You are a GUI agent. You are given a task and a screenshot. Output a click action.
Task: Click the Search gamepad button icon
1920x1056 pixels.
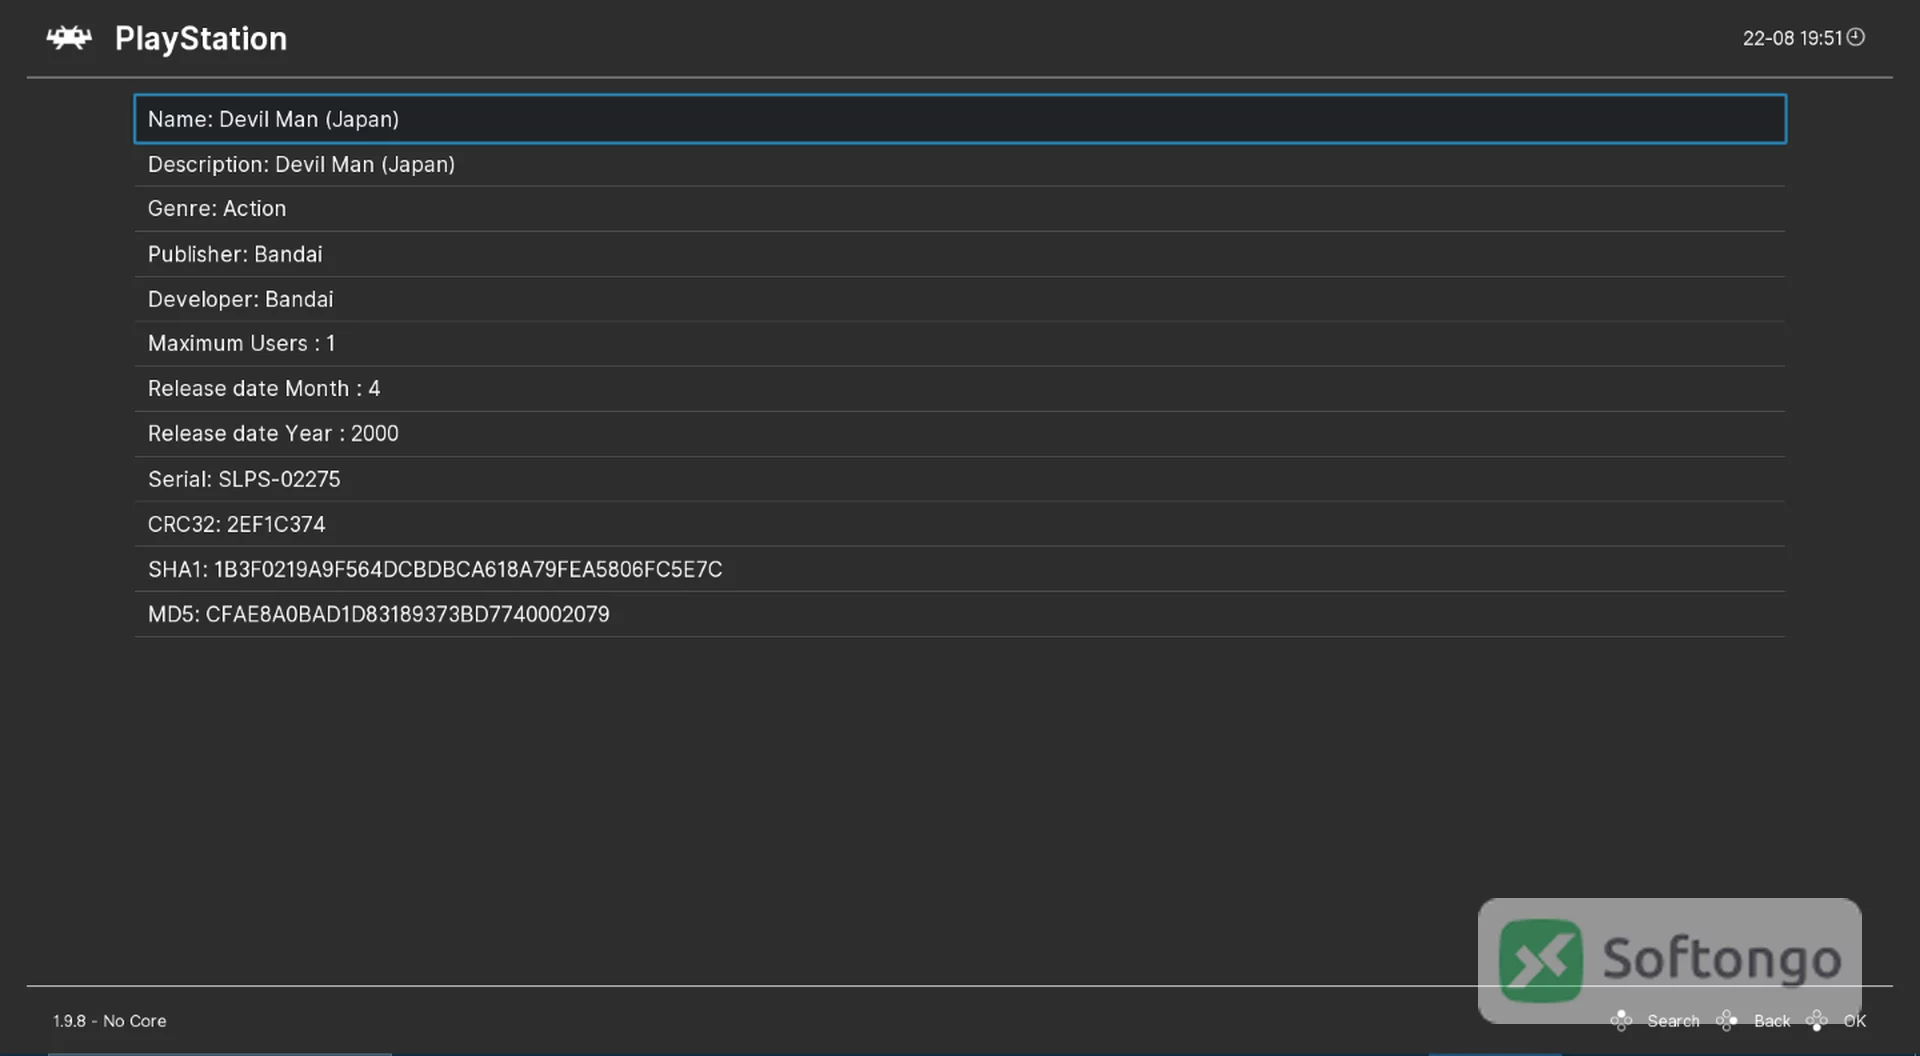pyautogui.click(x=1621, y=1020)
